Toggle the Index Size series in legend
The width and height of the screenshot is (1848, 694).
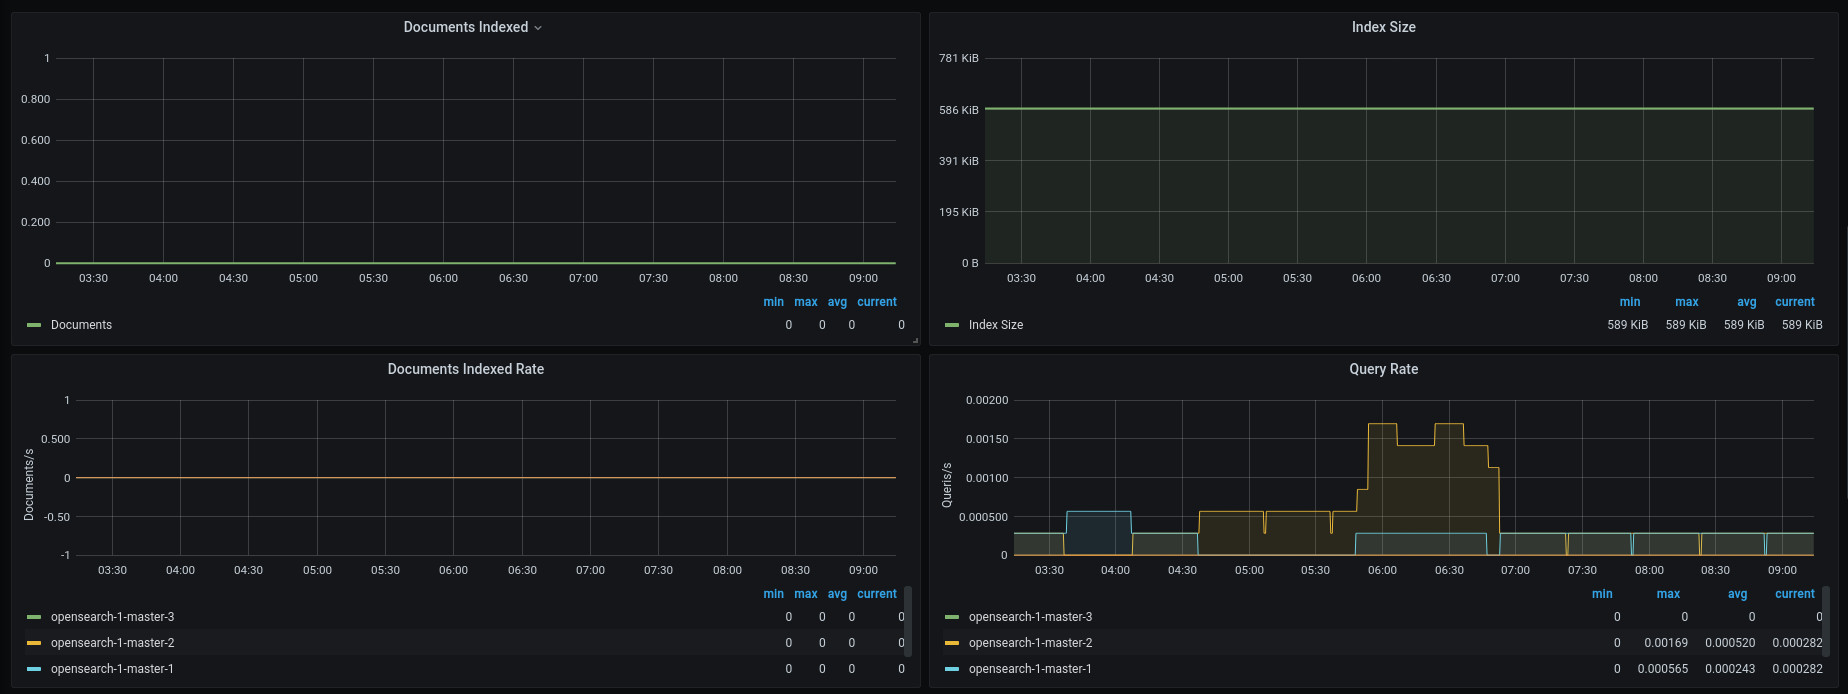[996, 325]
